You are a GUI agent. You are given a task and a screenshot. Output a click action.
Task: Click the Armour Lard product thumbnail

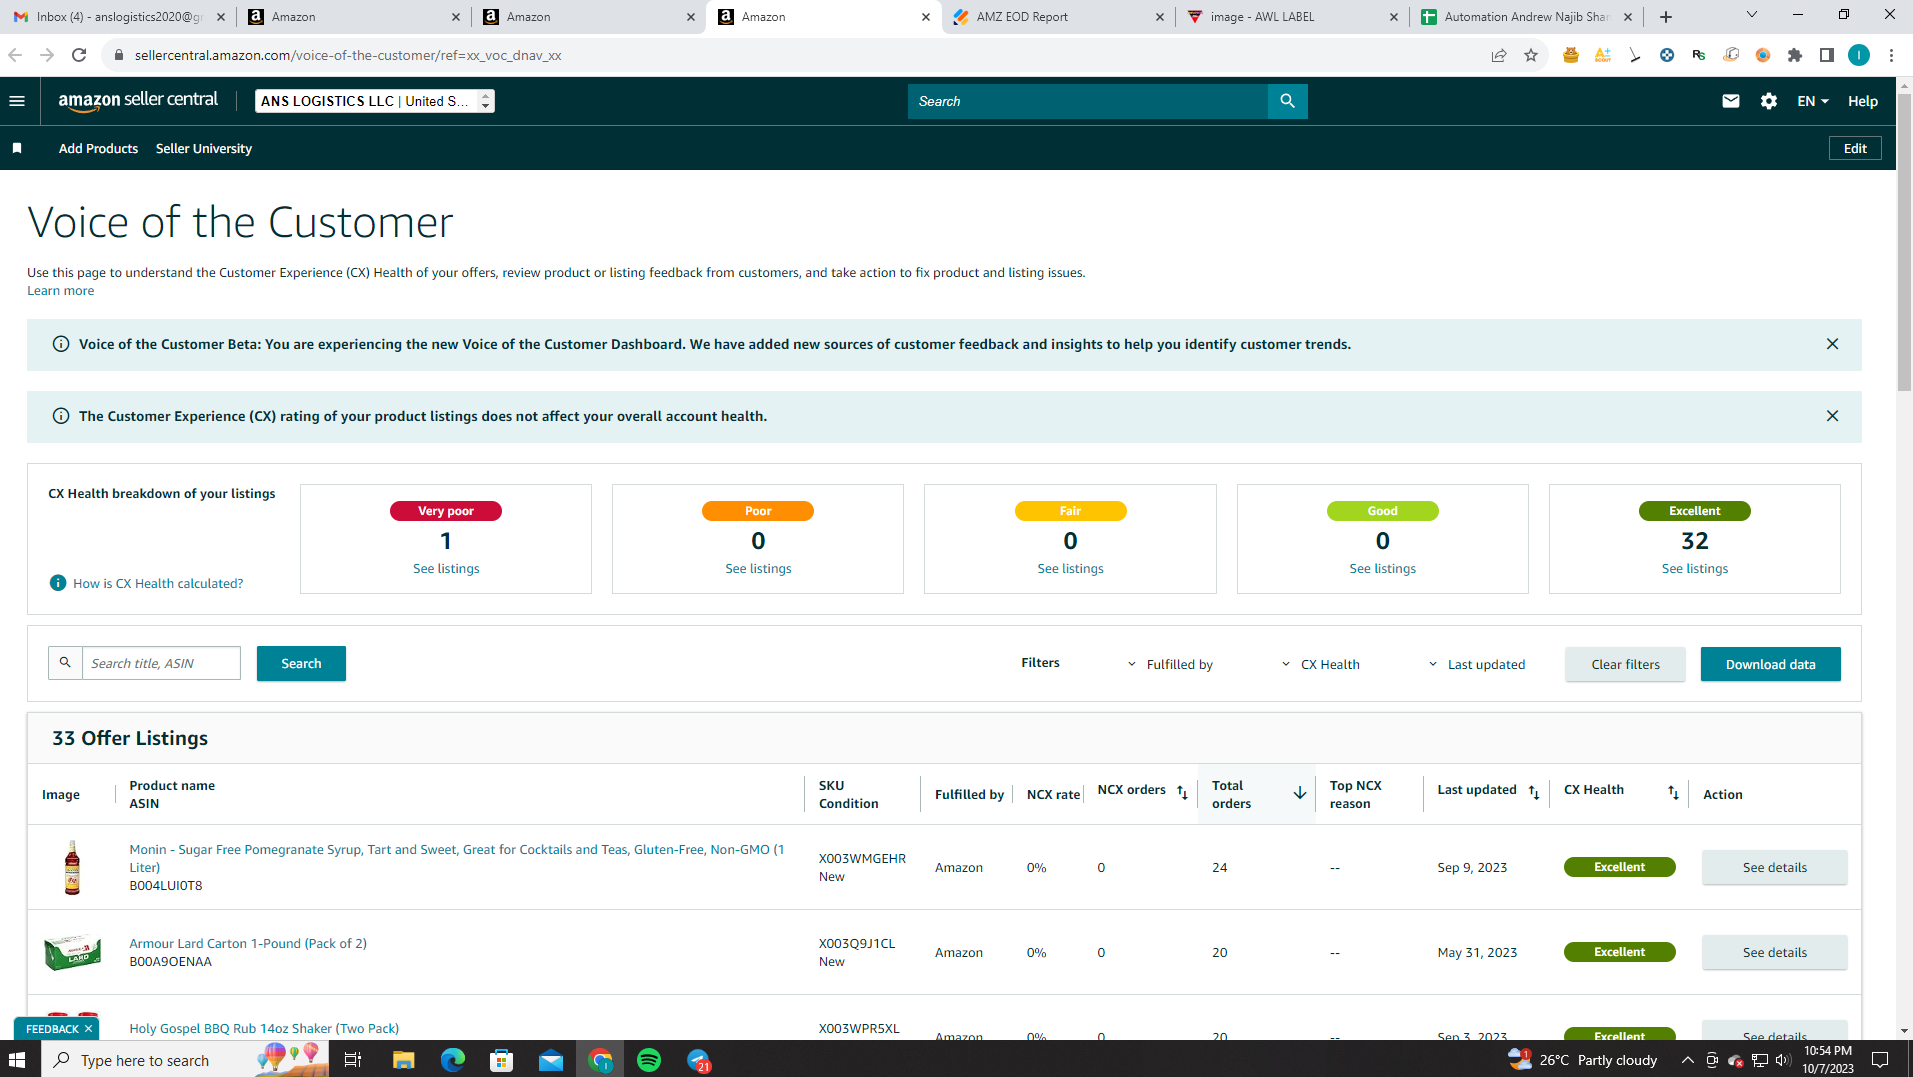72,952
